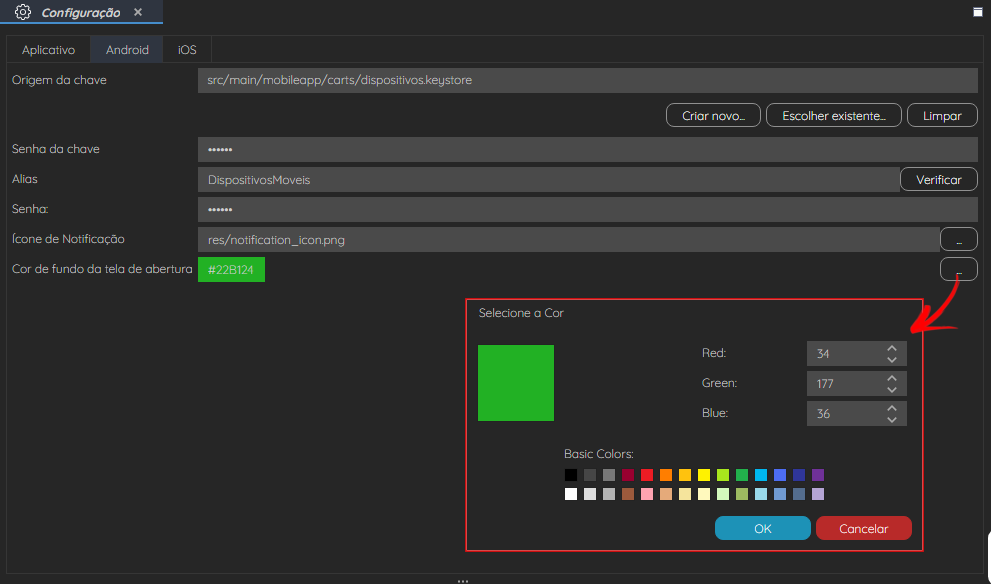Viewport: 991px width, 584px height.
Task: Click the Configuração gear icon
Action: pyautogui.click(x=23, y=12)
